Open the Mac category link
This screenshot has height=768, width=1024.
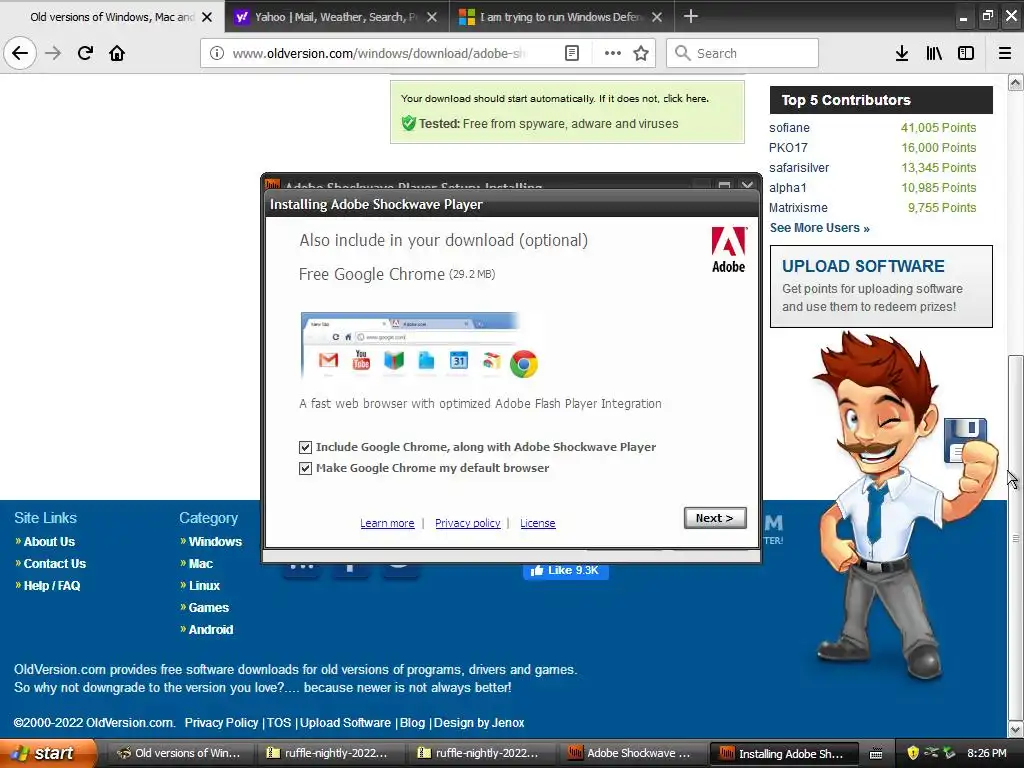click(200, 564)
